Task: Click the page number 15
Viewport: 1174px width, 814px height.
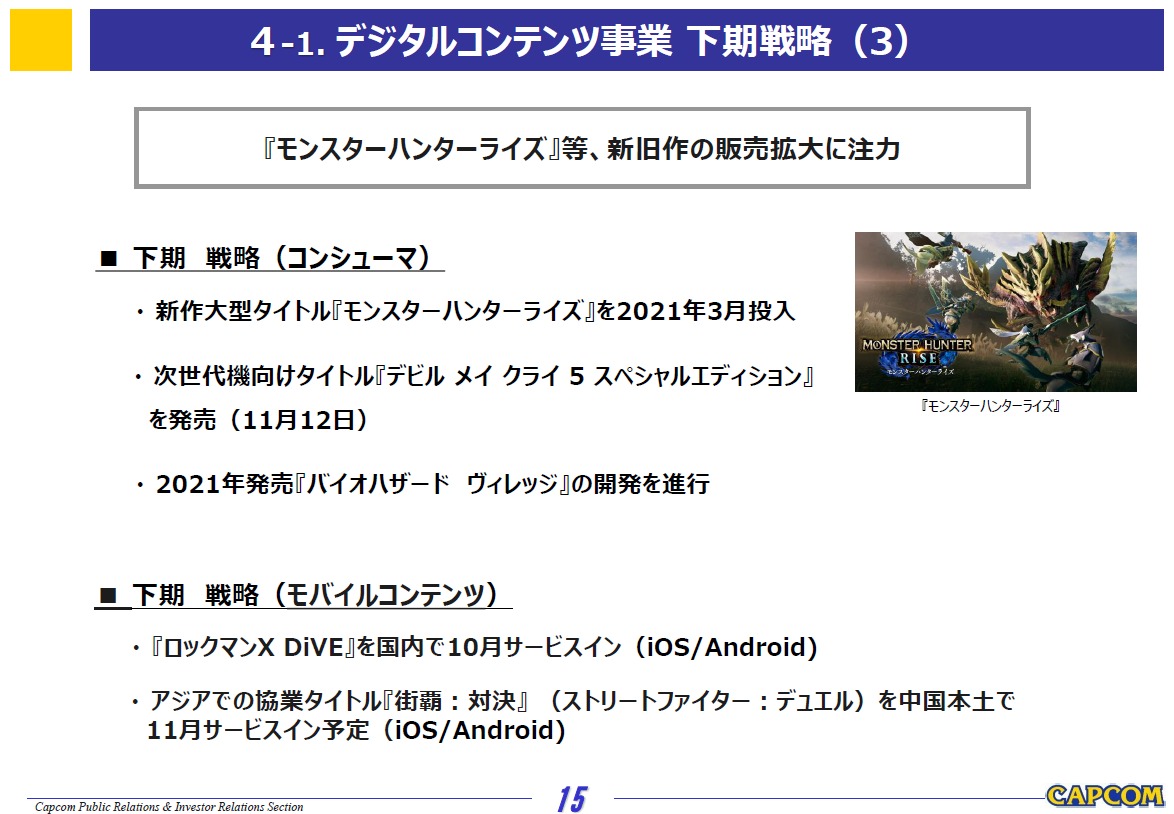Action: (573, 798)
